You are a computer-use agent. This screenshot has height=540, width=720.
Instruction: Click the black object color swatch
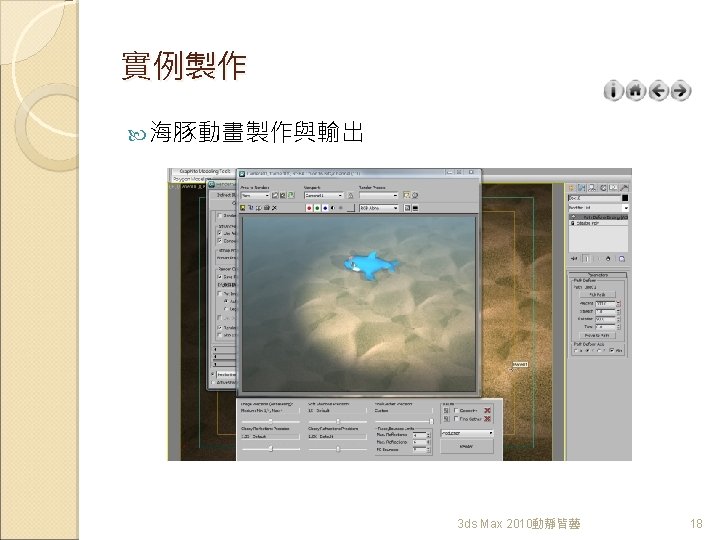coord(625,198)
